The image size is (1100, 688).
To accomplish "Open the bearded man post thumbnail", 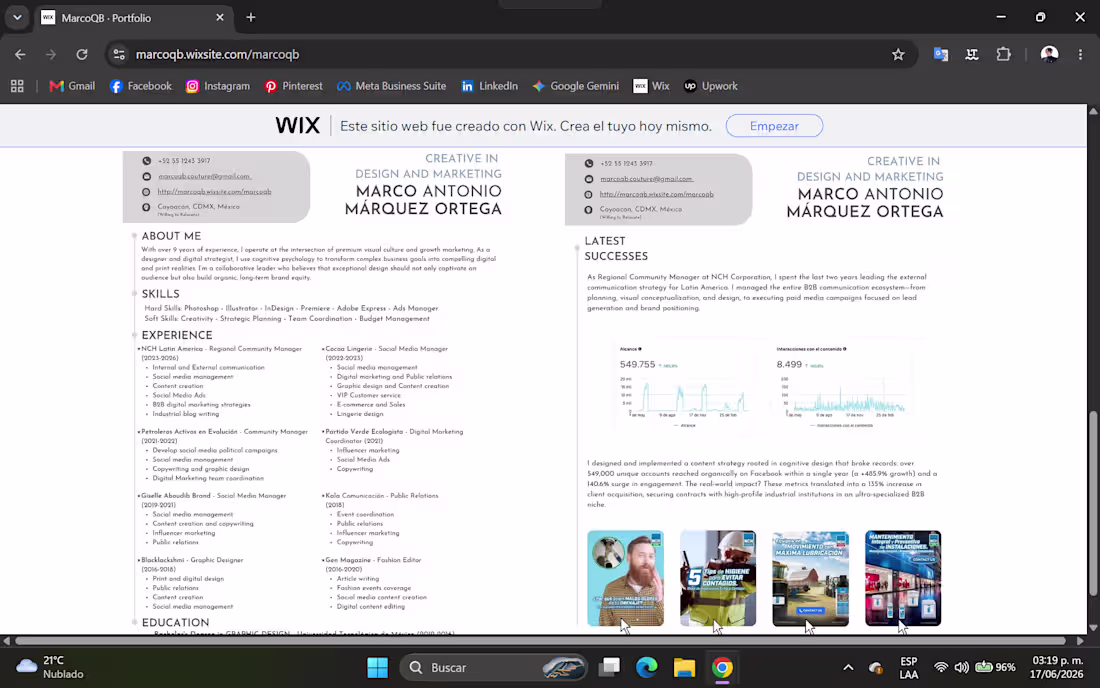I will coord(625,578).
